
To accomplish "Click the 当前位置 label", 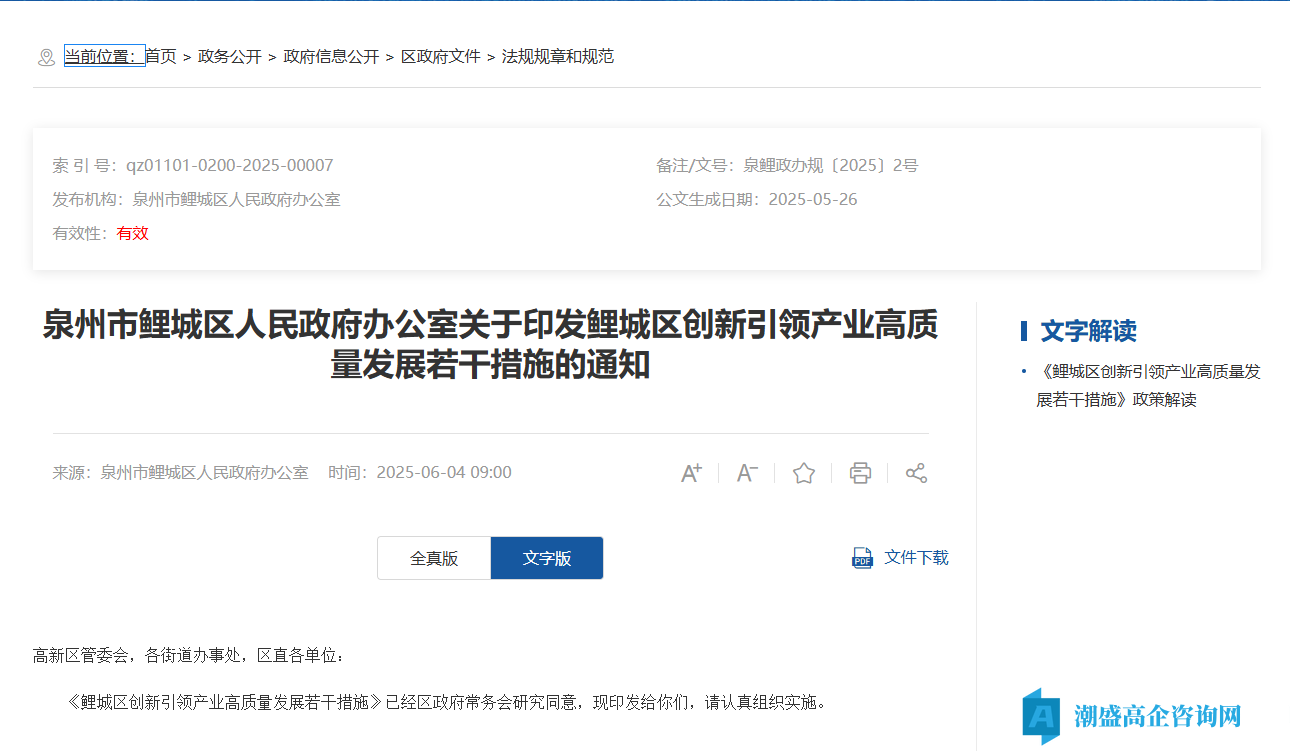I will coord(104,57).
